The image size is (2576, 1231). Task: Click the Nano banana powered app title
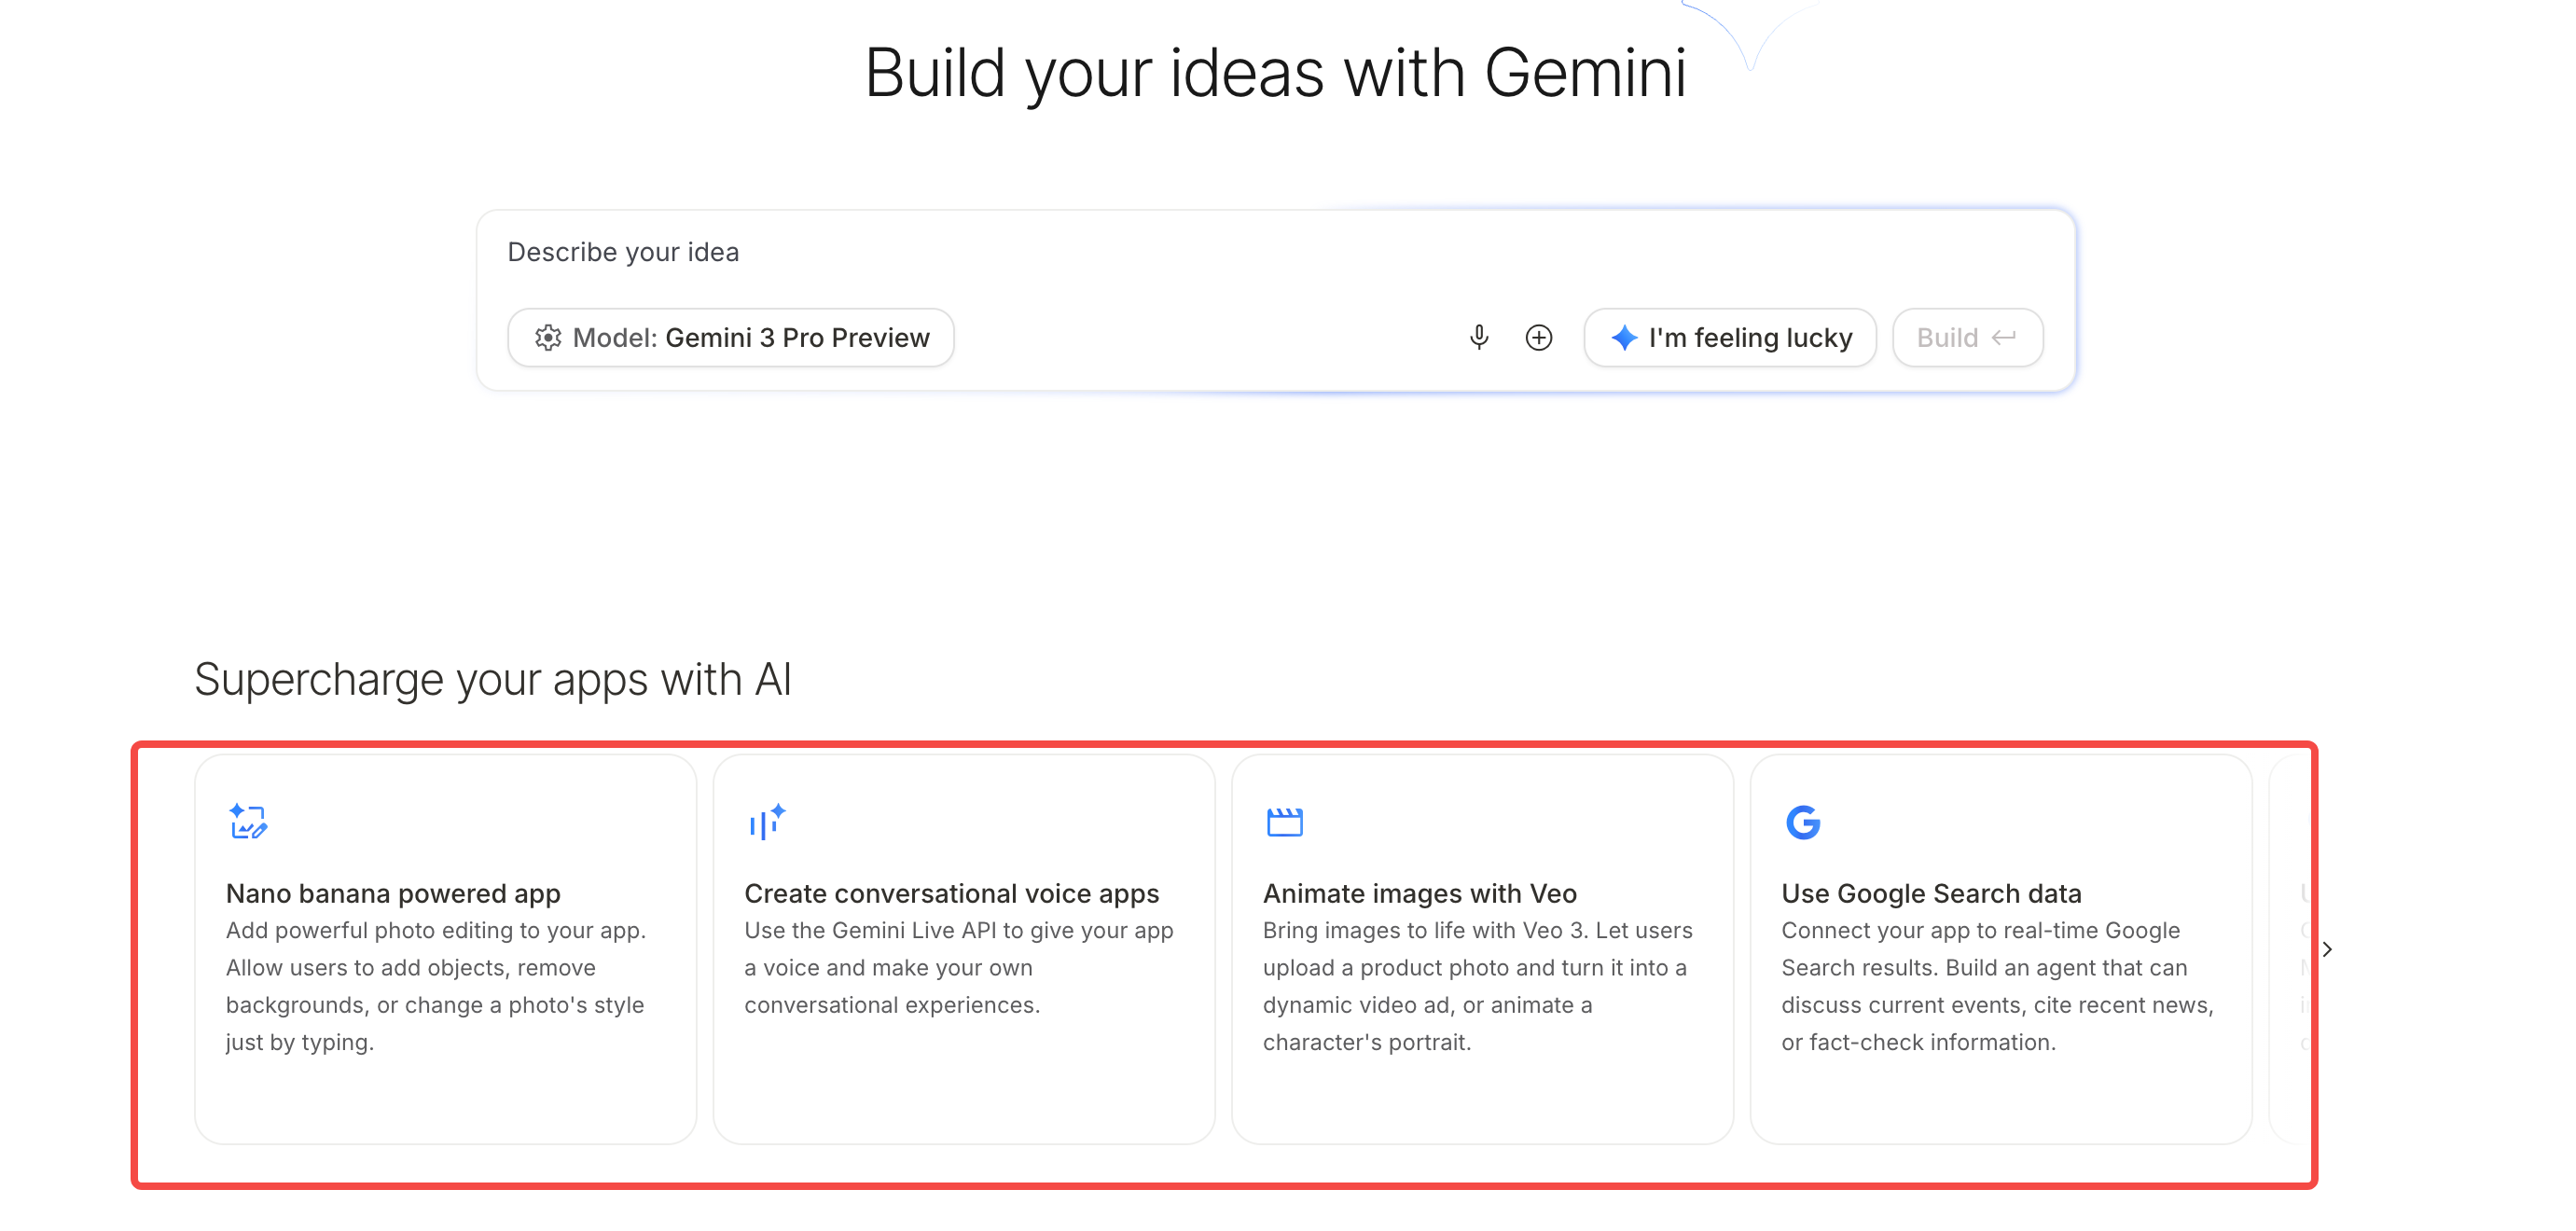(x=393, y=893)
